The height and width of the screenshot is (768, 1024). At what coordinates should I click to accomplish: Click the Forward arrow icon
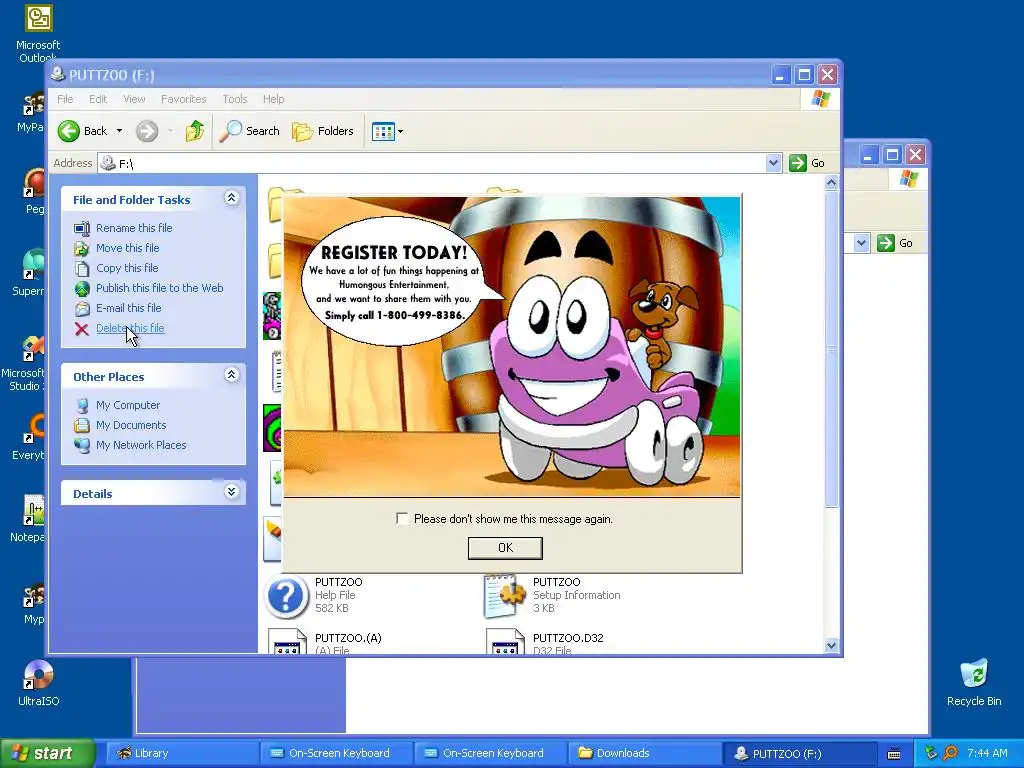[147, 131]
